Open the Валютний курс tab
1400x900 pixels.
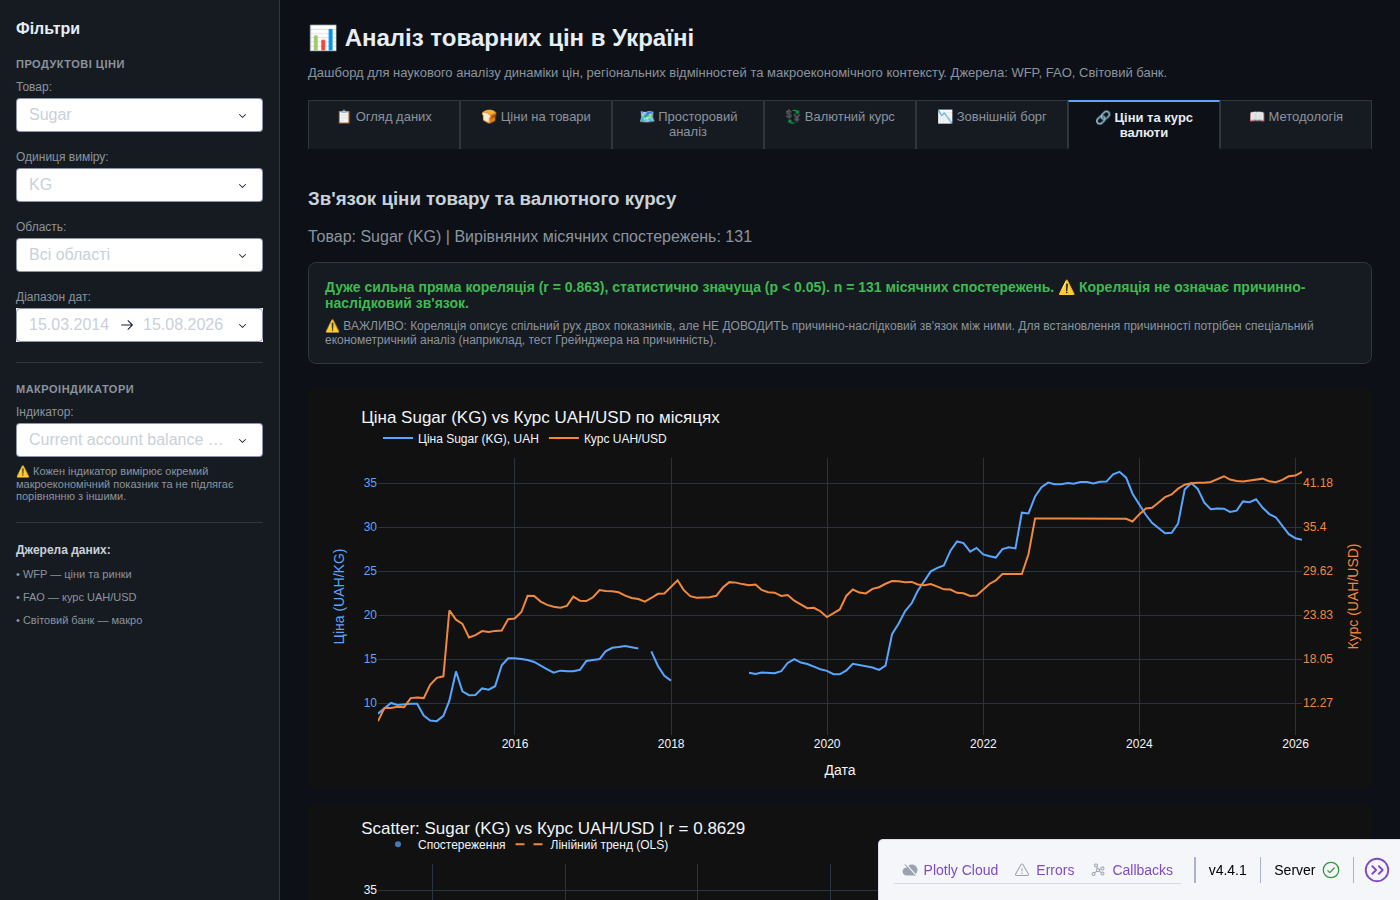pos(840,124)
